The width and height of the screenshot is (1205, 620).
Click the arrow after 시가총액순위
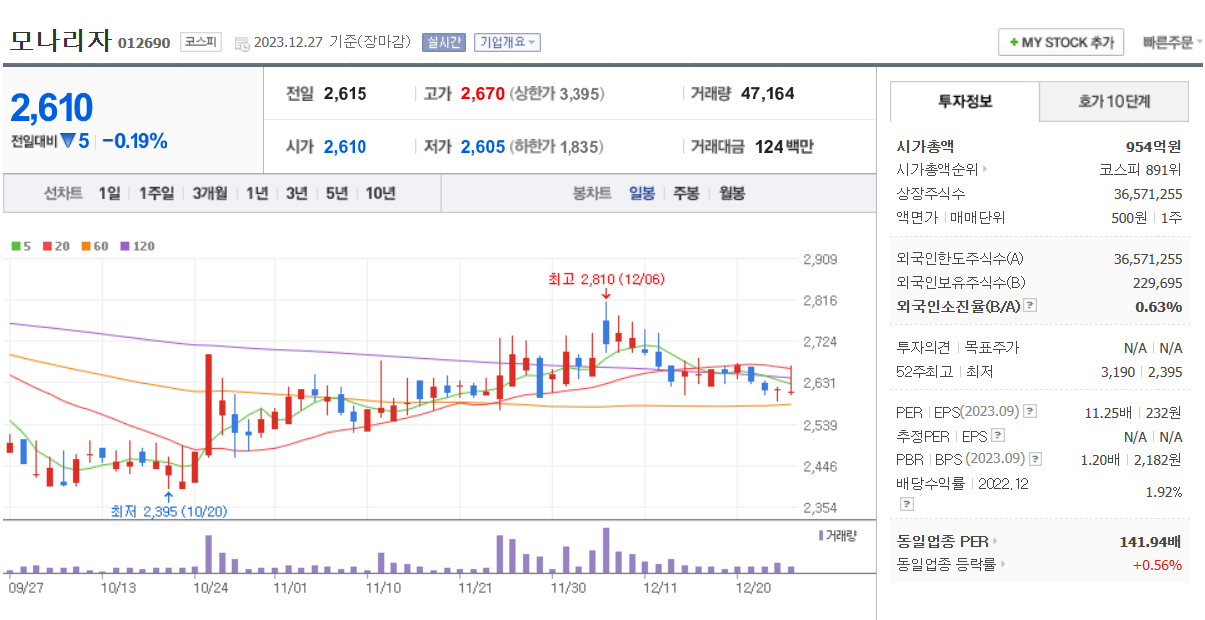pyautogui.click(x=985, y=170)
